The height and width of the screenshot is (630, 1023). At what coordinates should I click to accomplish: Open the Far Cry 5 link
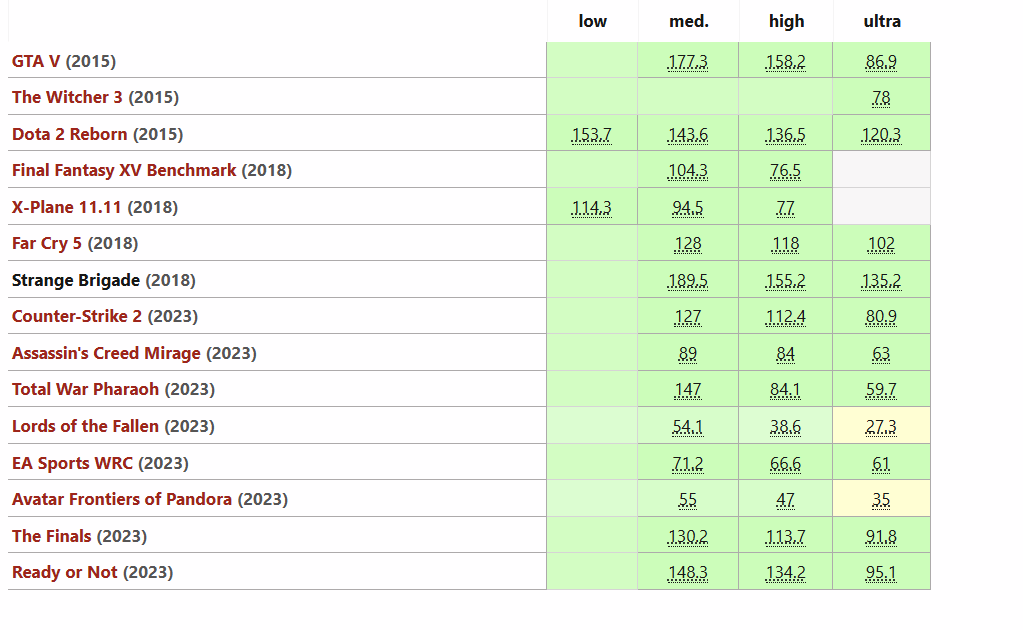47,243
